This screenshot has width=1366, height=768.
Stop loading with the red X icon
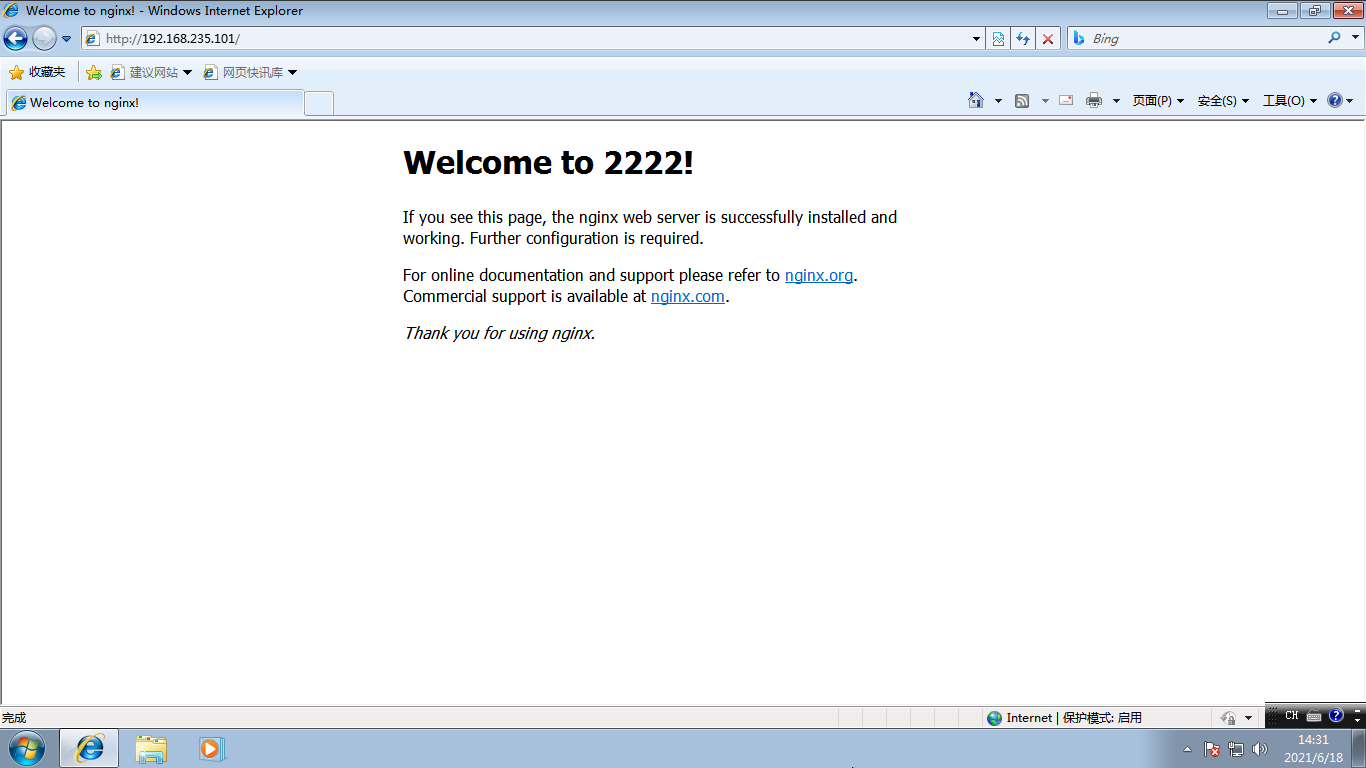pos(1048,39)
